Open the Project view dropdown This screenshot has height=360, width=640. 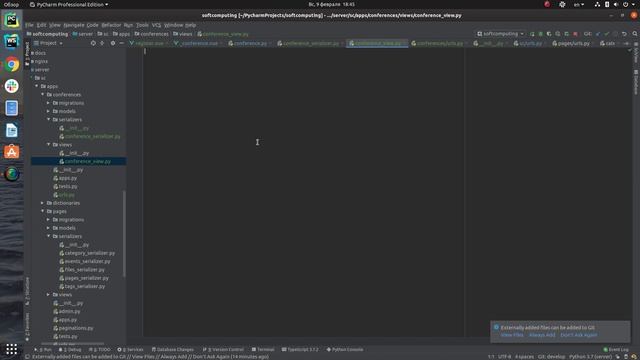tap(48, 43)
